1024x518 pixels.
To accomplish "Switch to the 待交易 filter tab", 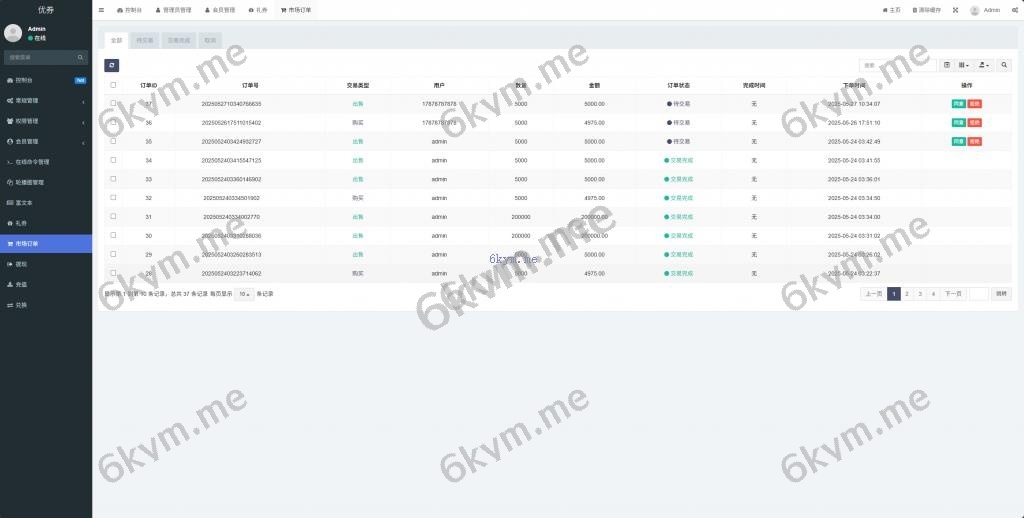I will pyautogui.click(x=145, y=41).
